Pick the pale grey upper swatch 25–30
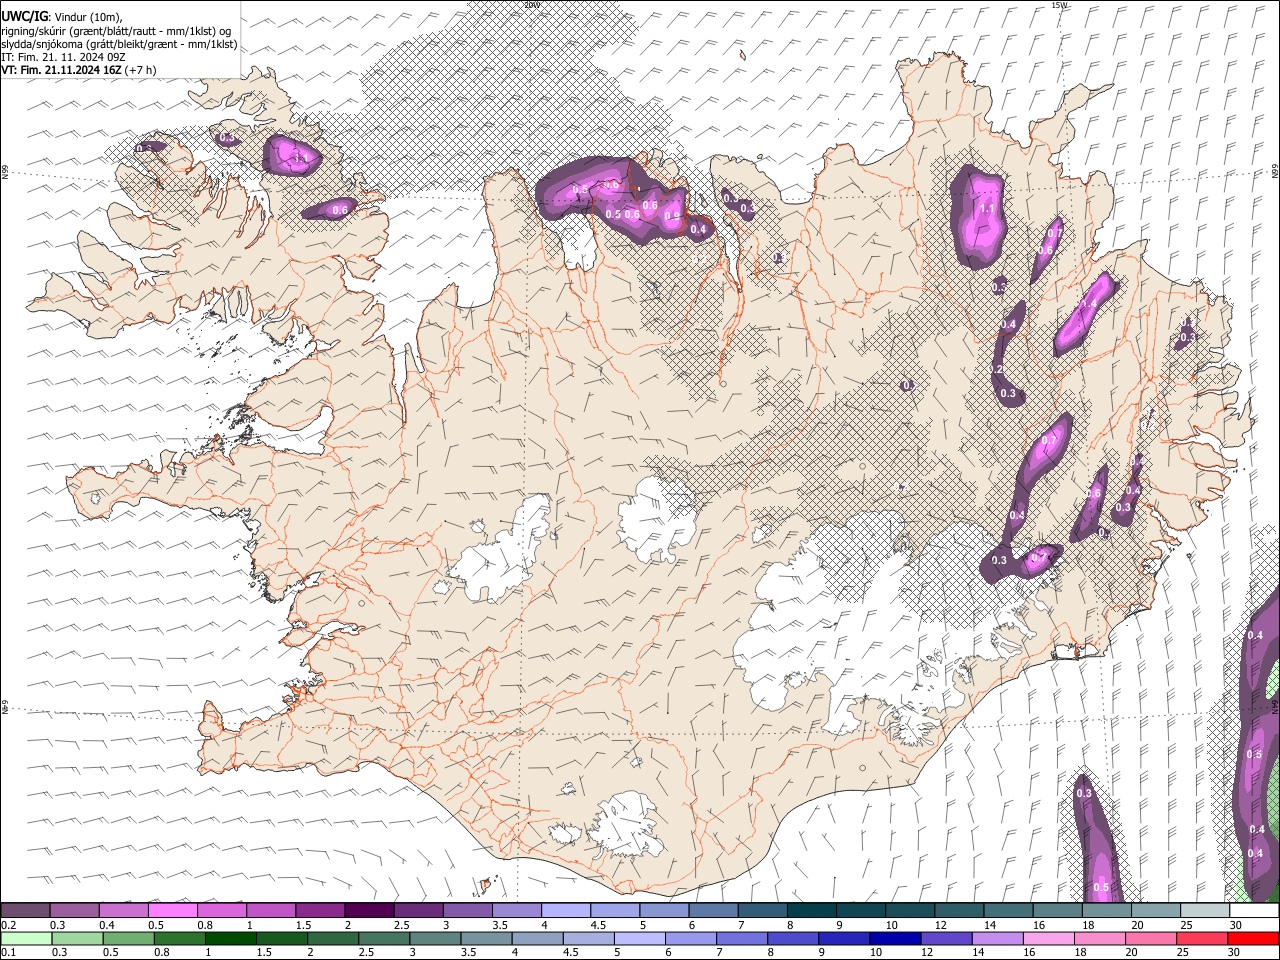This screenshot has width=1280, height=960. 1206,910
